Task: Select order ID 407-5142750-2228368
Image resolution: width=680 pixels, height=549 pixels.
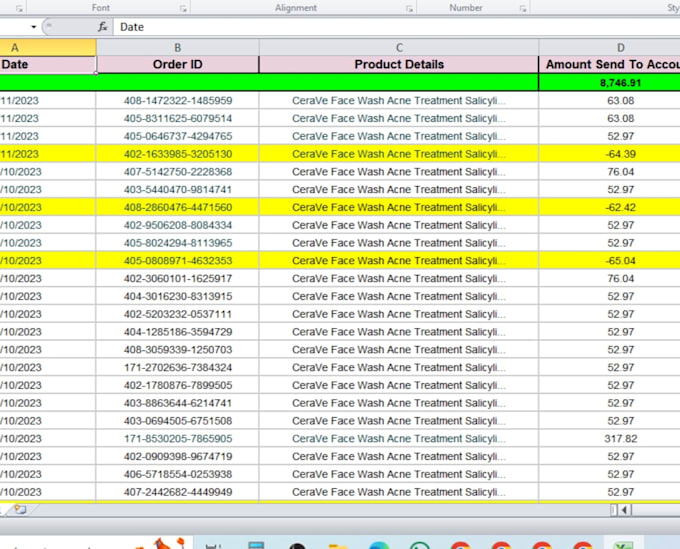Action: (177, 172)
